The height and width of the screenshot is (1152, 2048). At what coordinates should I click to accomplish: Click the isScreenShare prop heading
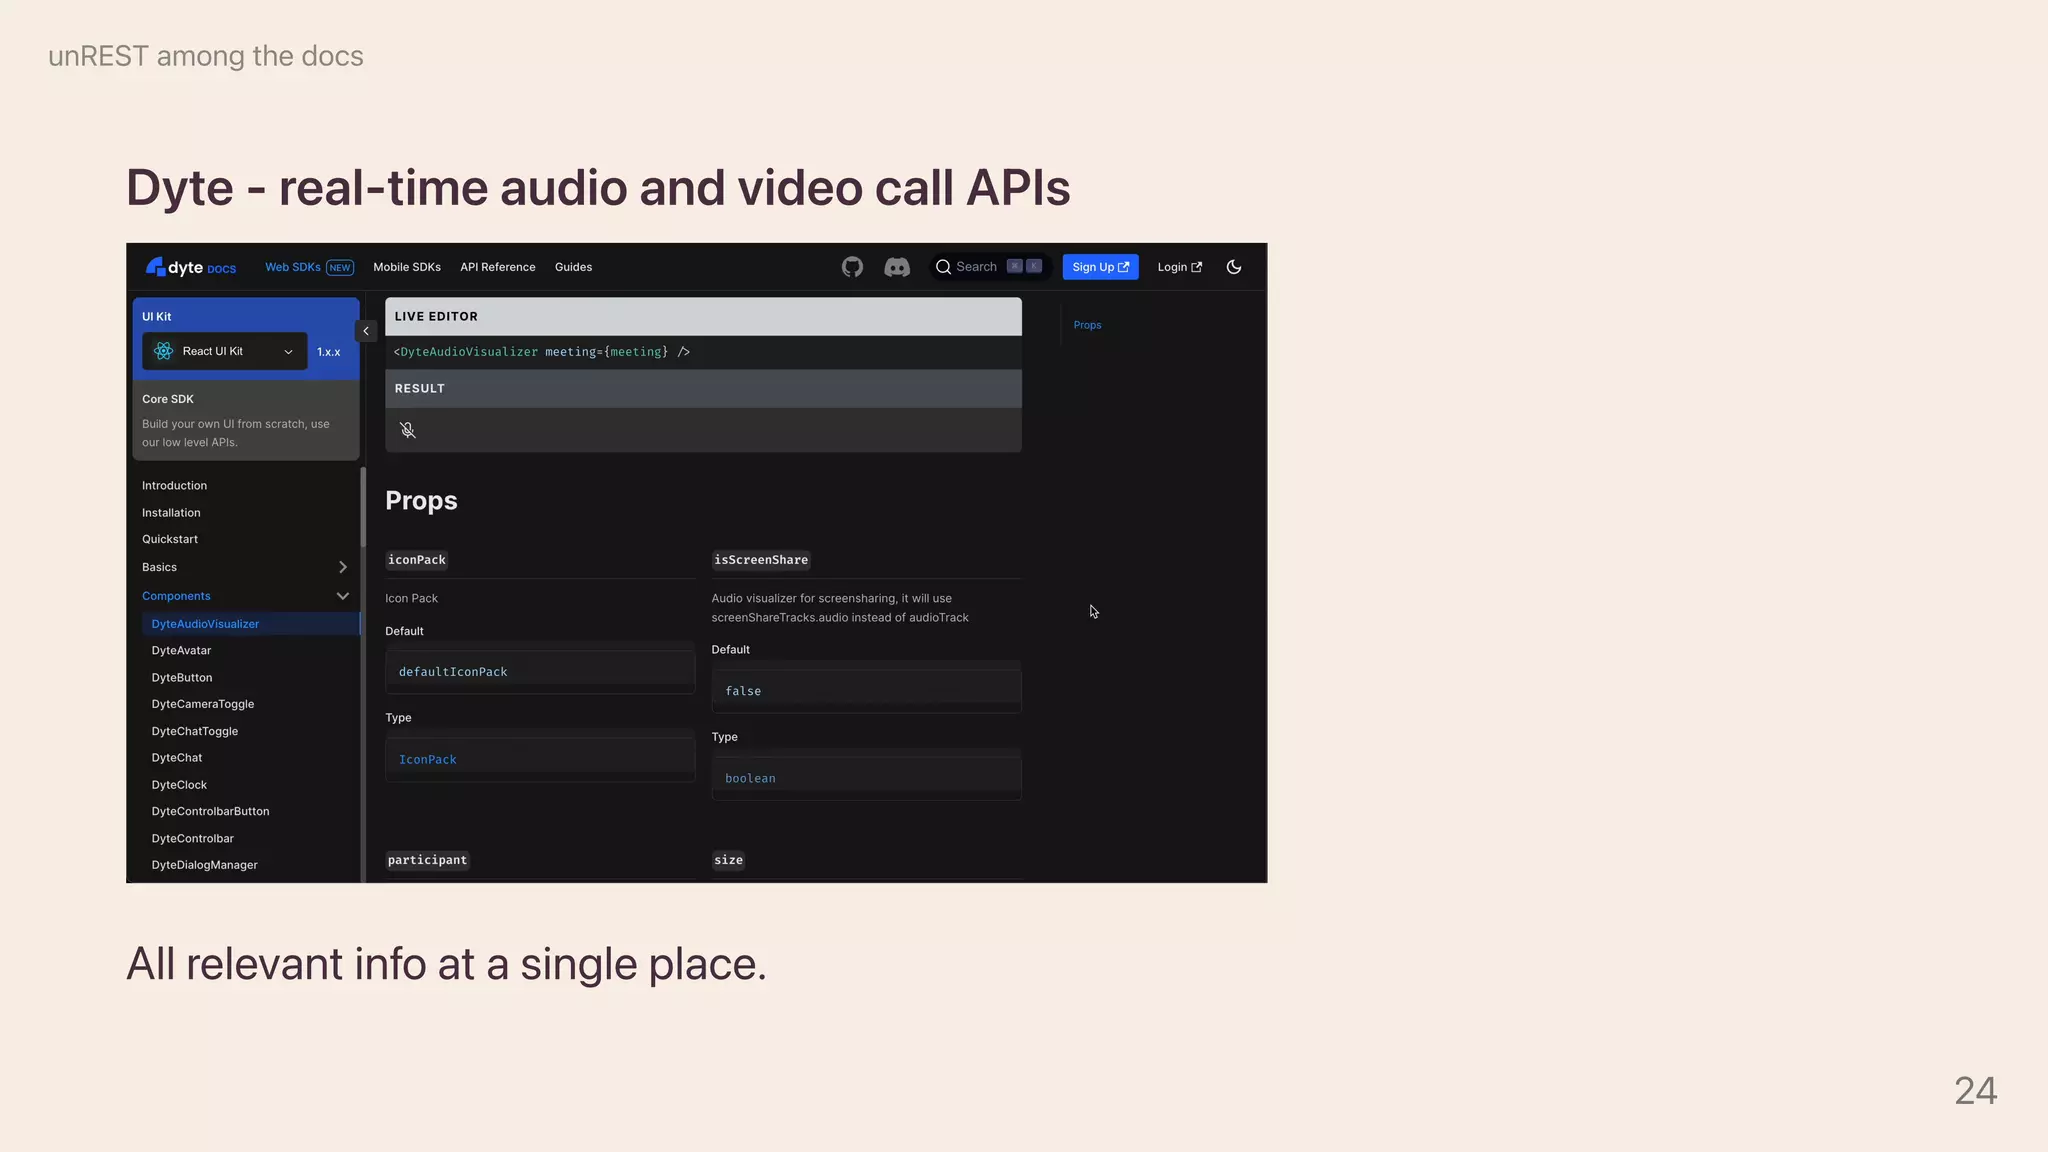761,560
